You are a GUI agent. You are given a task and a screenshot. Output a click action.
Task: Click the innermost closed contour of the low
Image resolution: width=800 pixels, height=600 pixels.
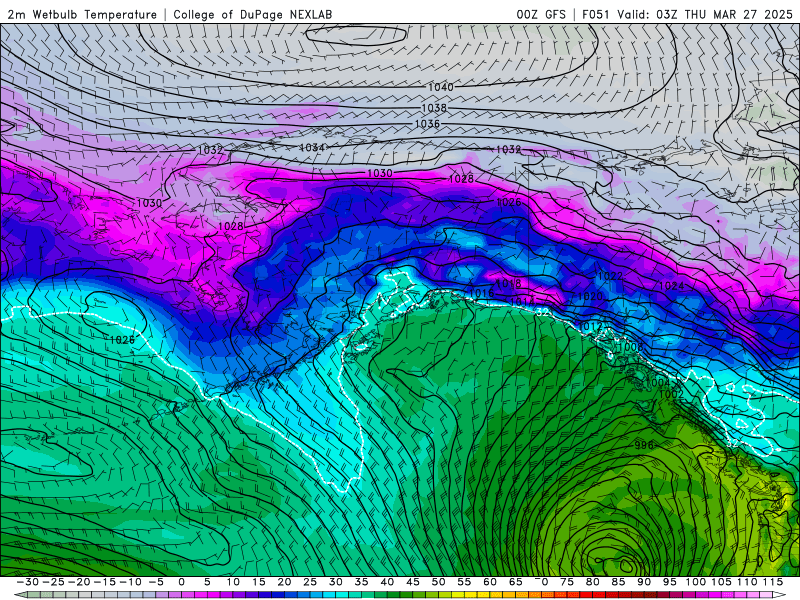pyautogui.click(x=626, y=565)
